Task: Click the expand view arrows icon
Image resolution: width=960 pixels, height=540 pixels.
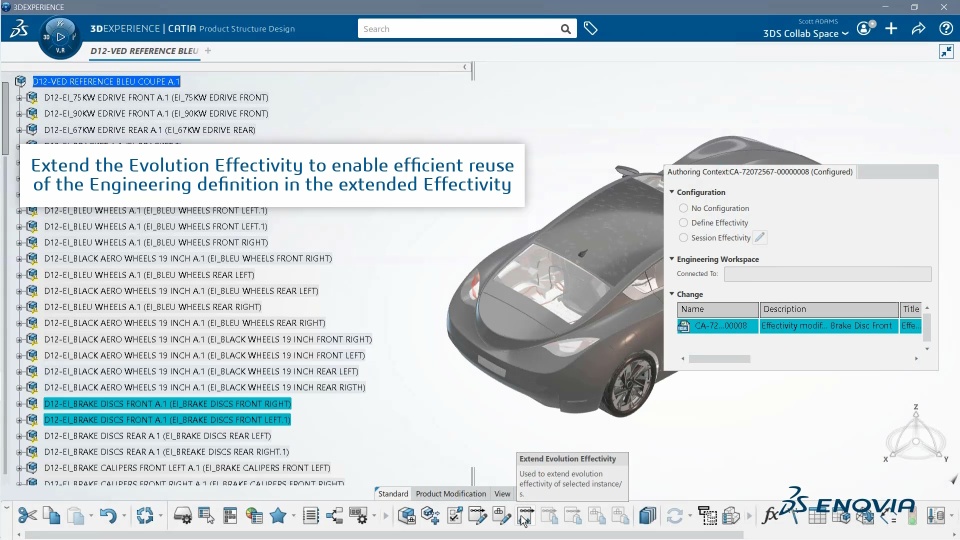Action: point(947,51)
